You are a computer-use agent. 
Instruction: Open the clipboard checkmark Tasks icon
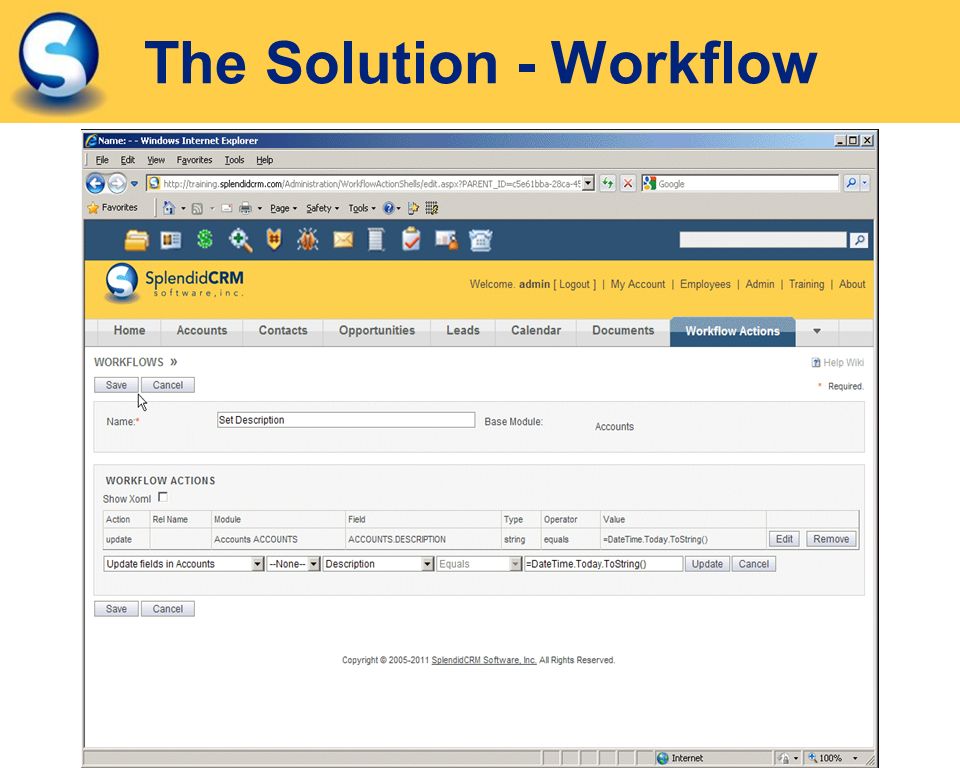pos(411,239)
